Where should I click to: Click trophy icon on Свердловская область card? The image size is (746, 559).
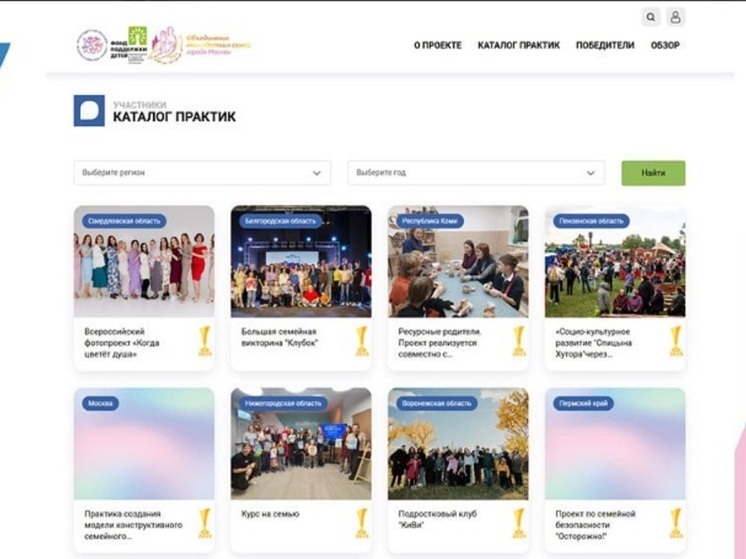click(x=205, y=341)
